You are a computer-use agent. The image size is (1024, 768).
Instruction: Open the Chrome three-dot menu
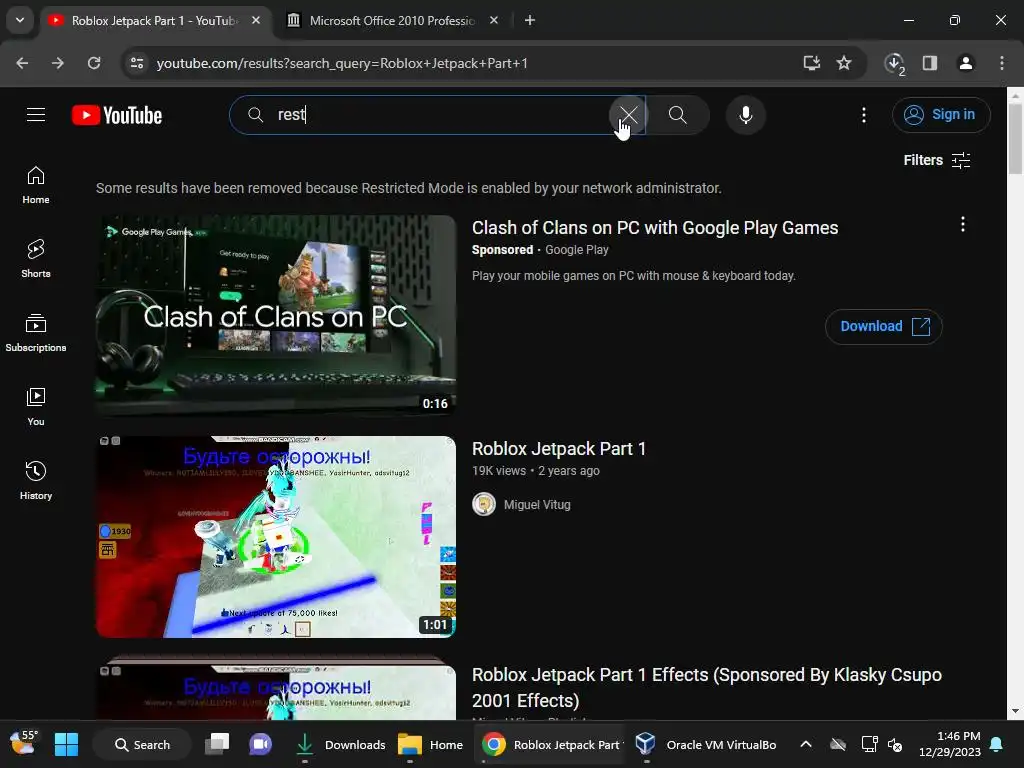1001,63
